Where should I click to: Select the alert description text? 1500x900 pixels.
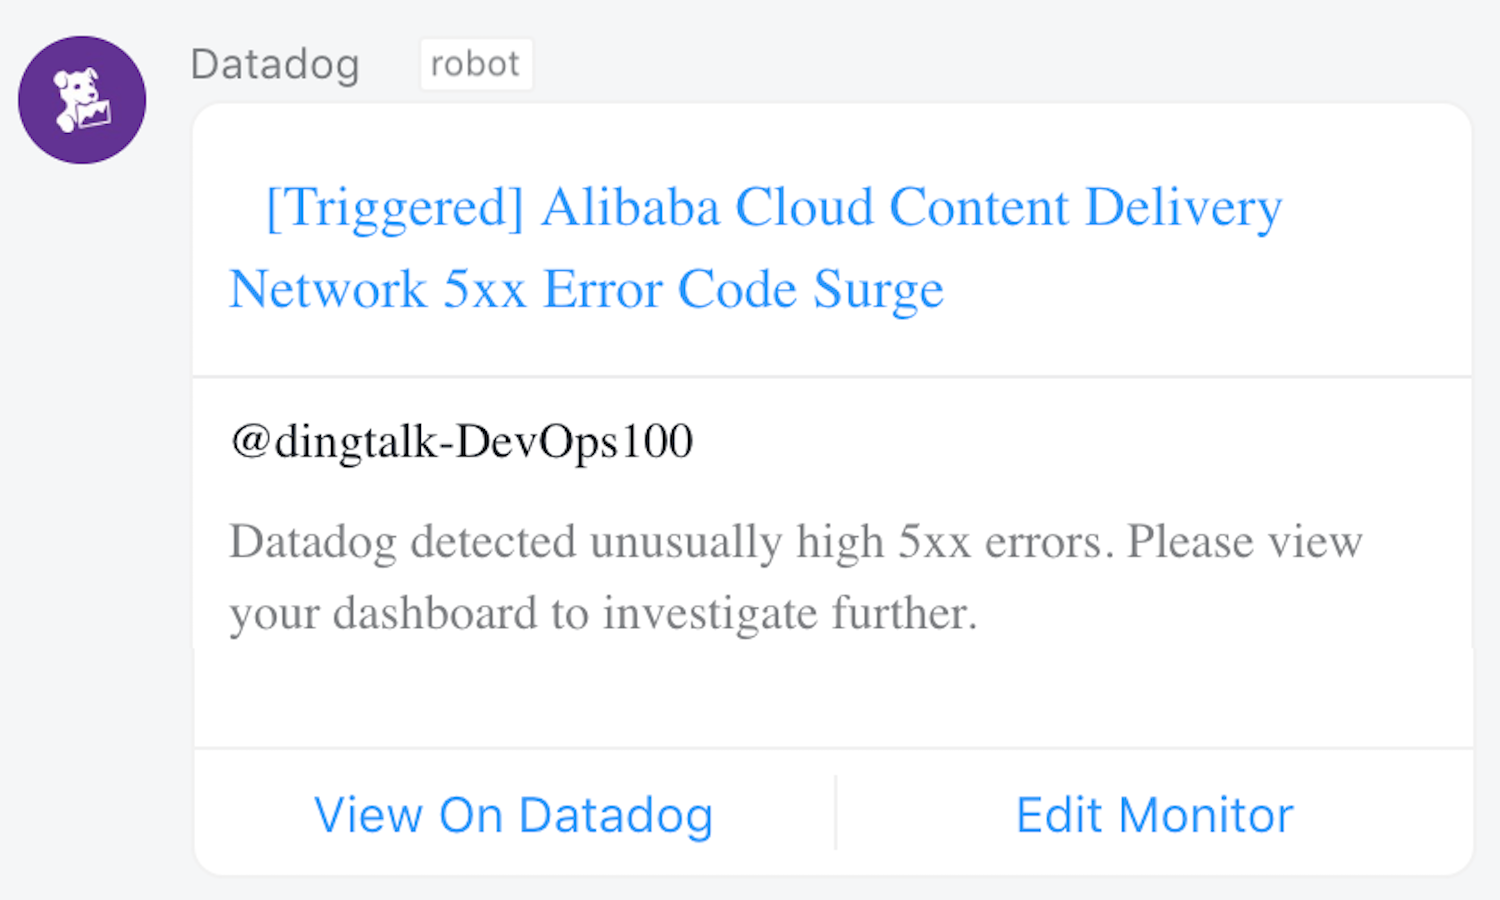[x=795, y=577]
